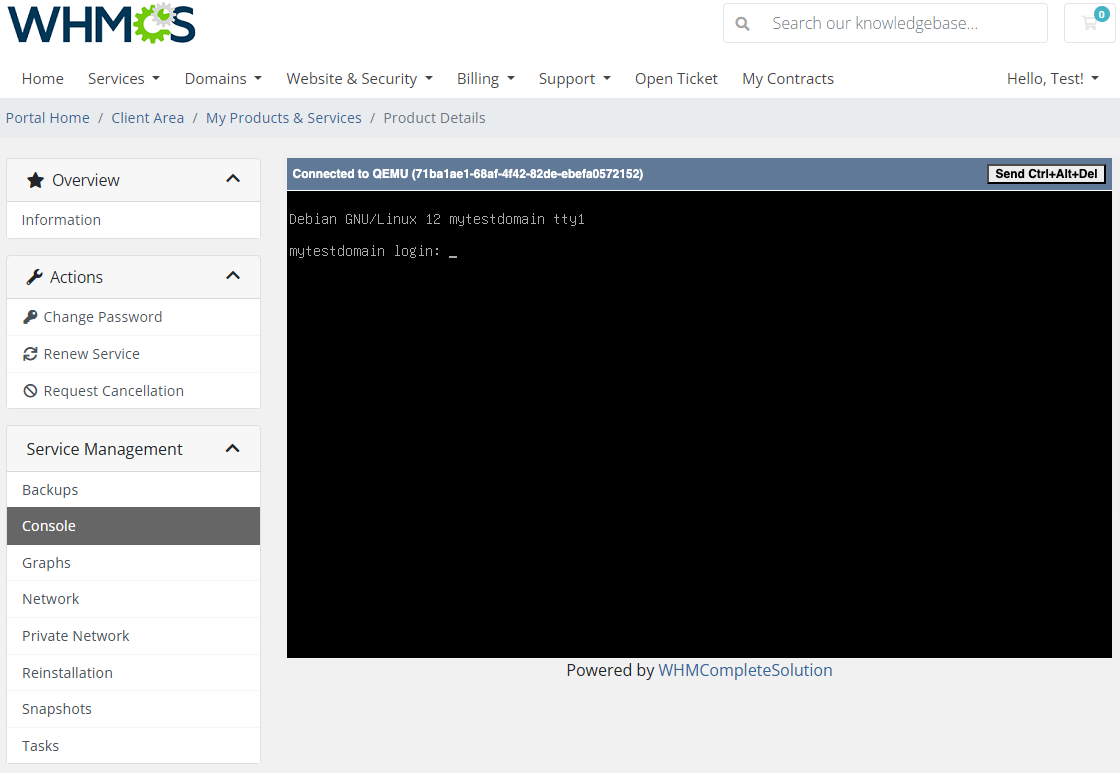Click the WHMCS logo
The width and height of the screenshot is (1120, 773).
click(x=101, y=23)
